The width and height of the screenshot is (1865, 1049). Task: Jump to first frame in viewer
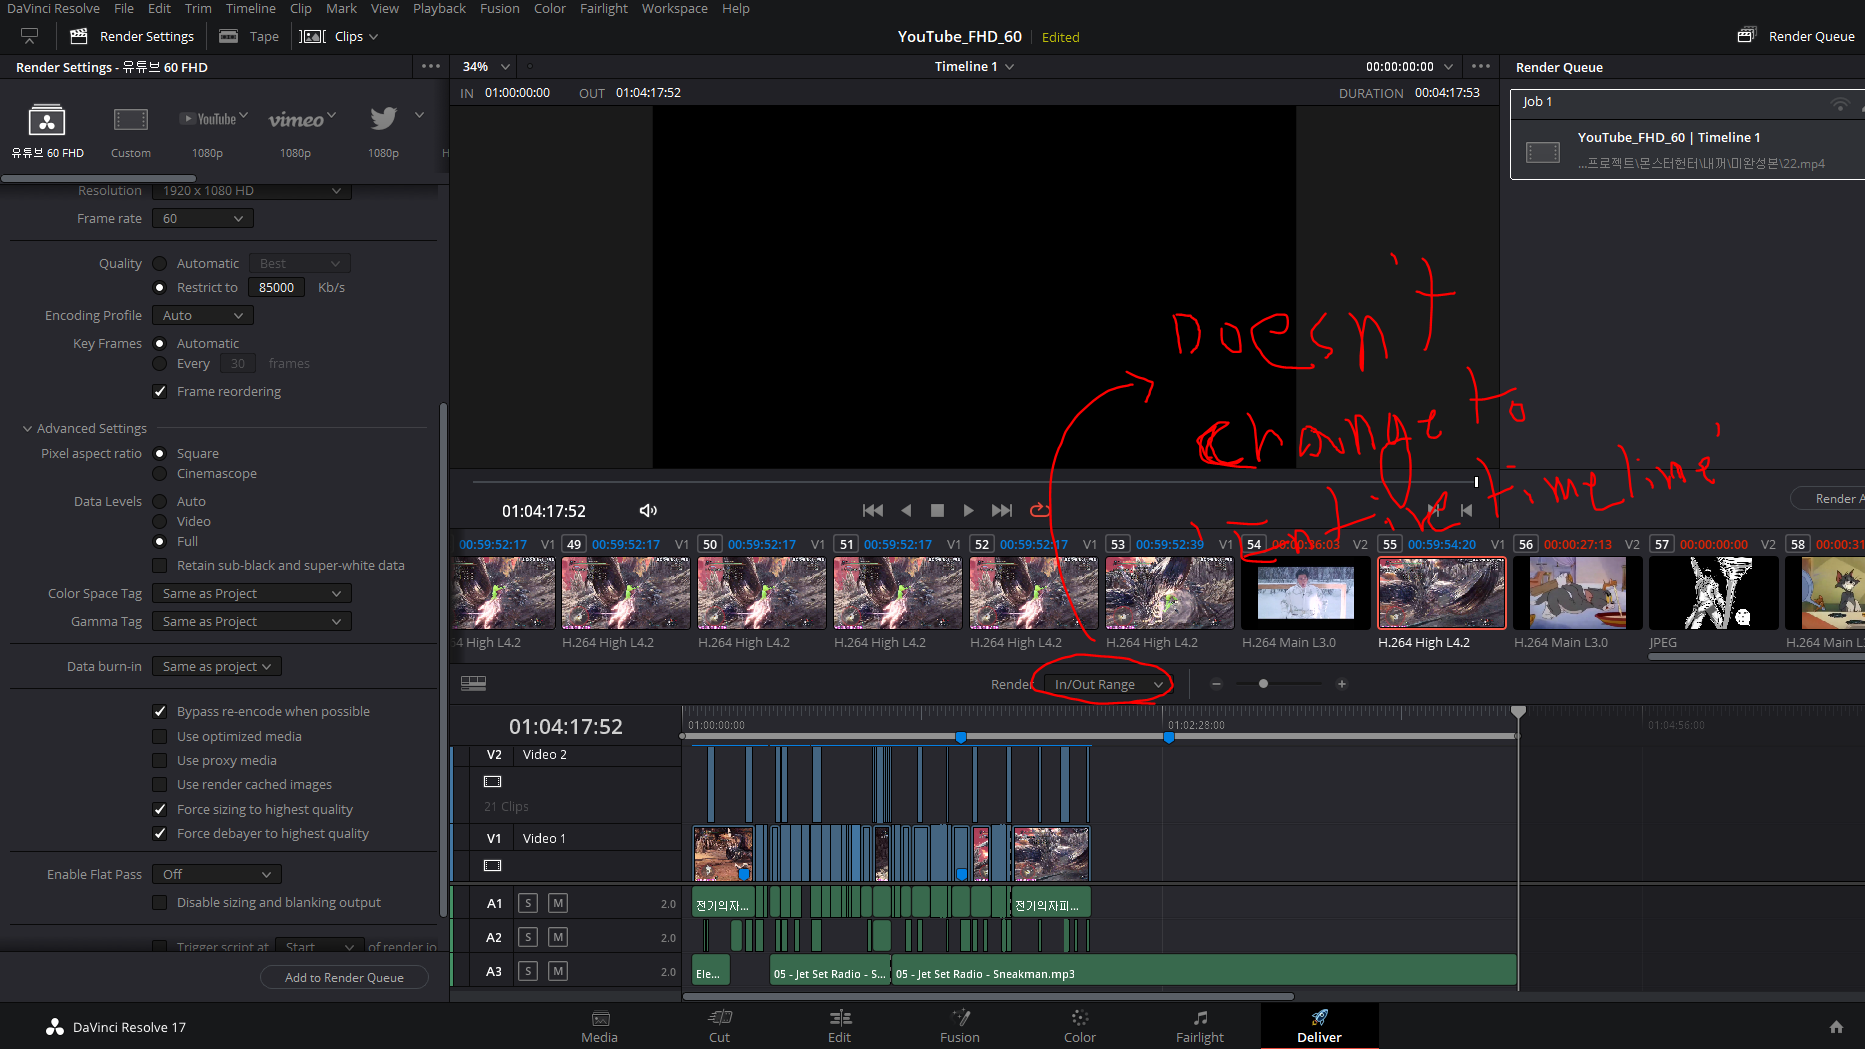click(x=873, y=510)
